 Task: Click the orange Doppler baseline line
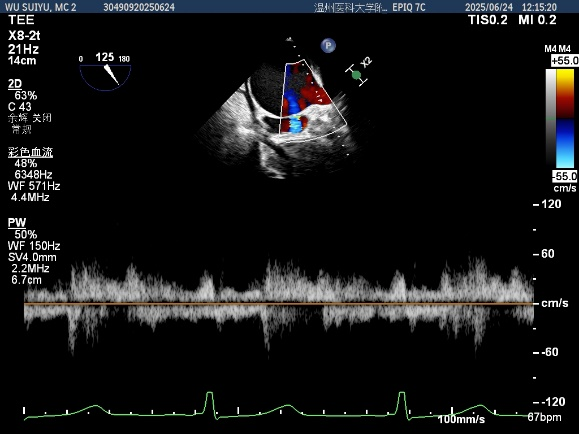279,304
